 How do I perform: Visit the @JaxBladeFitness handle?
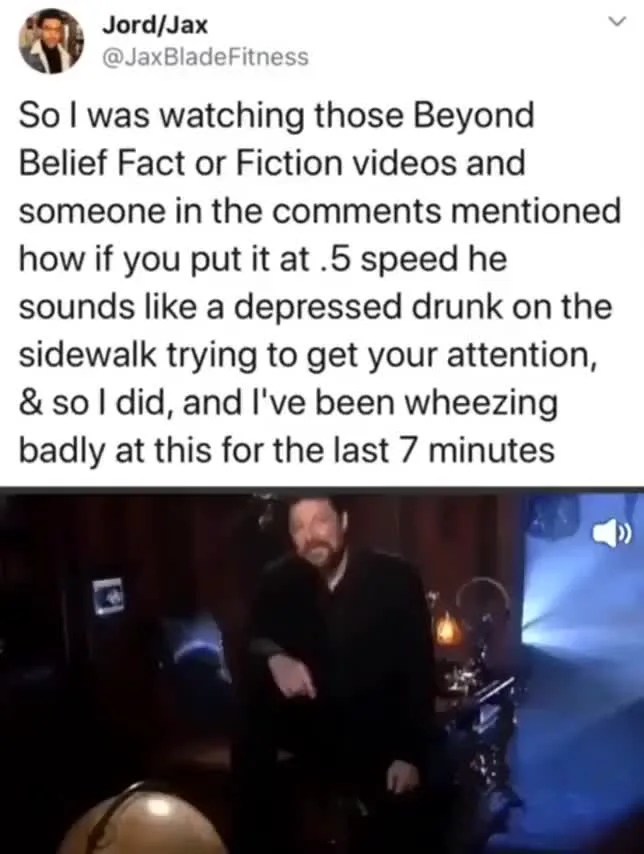point(205,57)
